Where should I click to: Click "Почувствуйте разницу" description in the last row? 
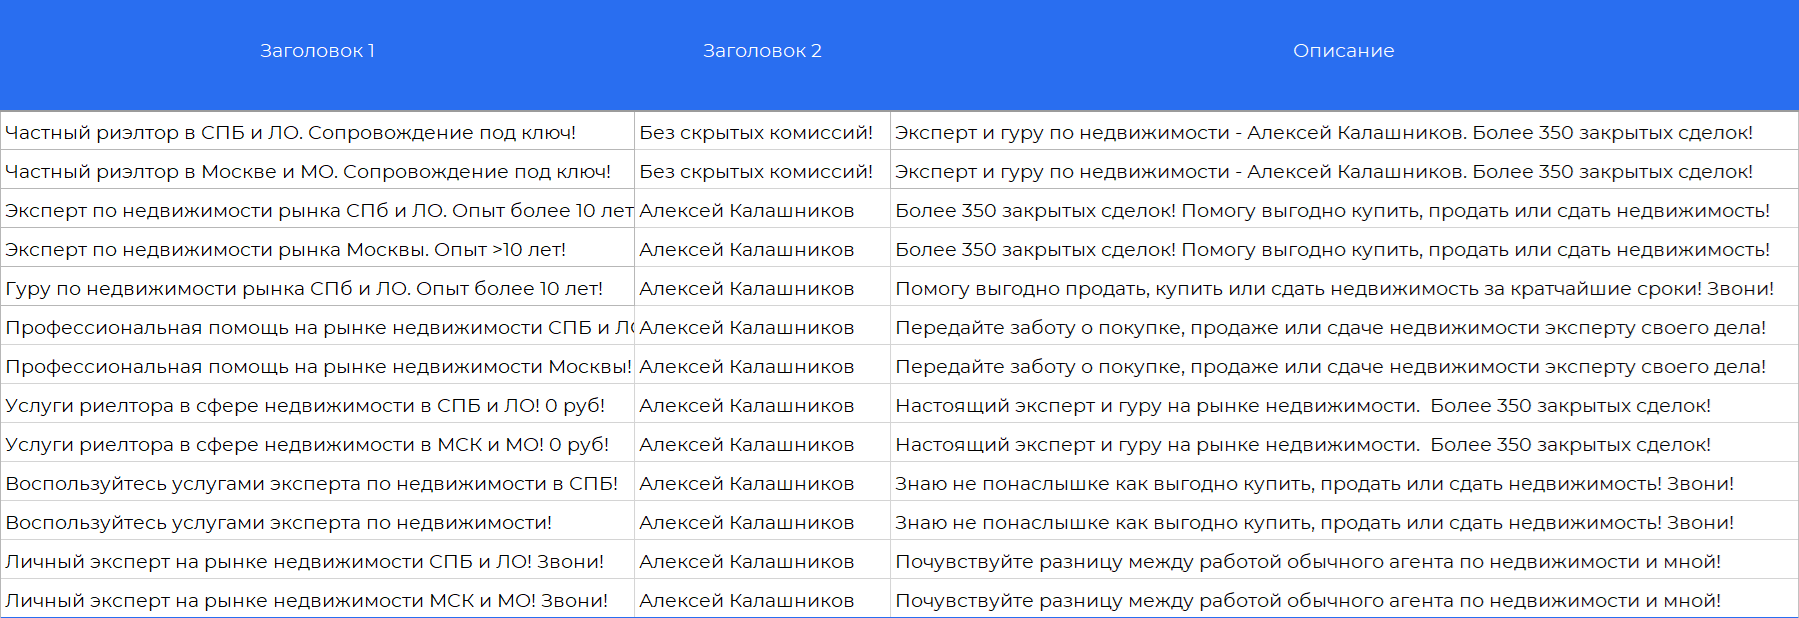[1307, 601]
